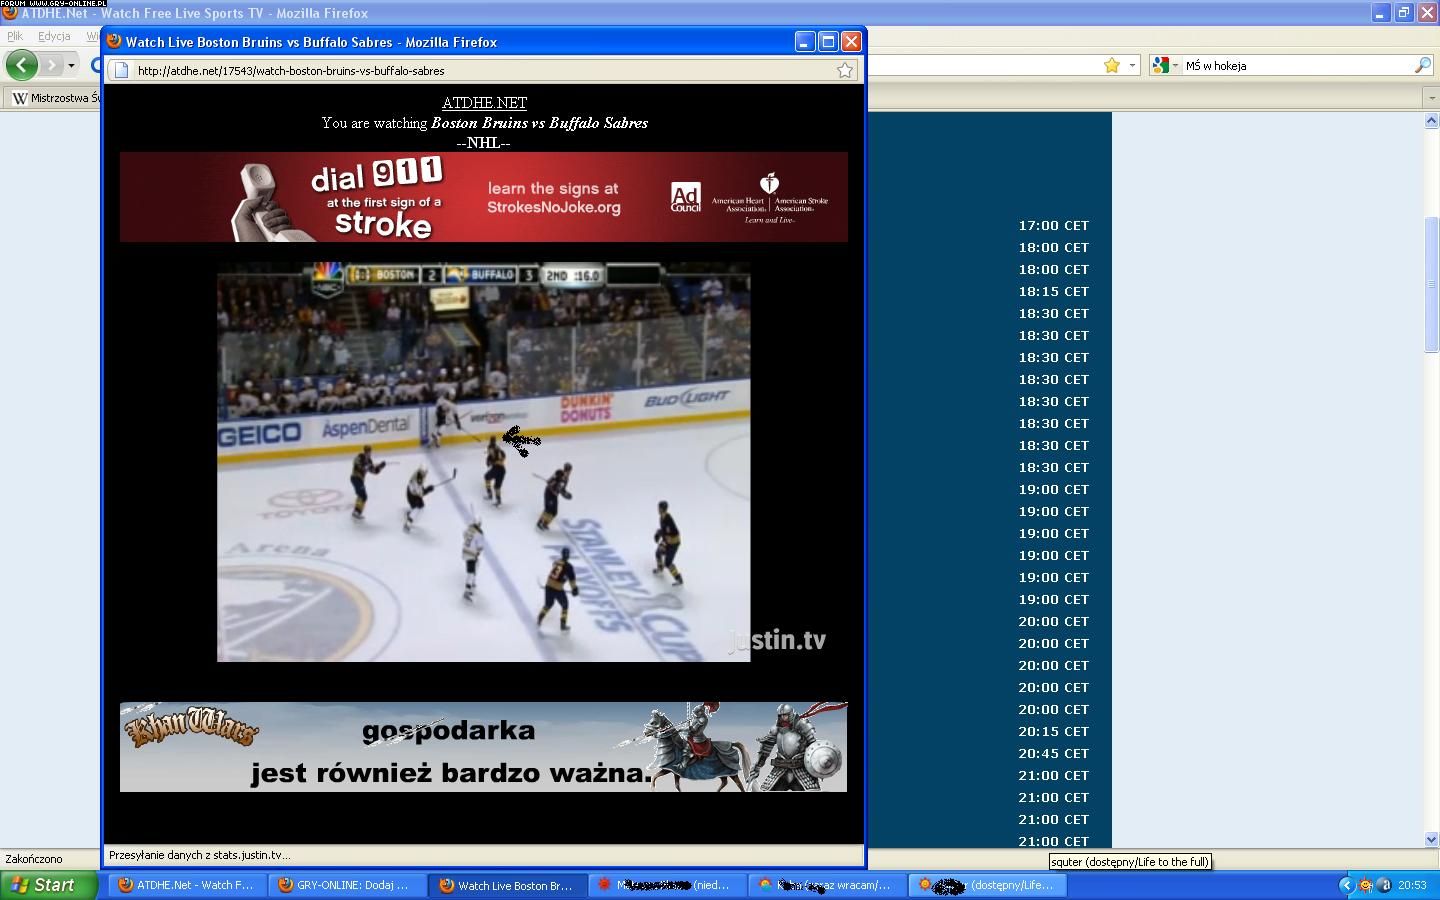The height and width of the screenshot is (900, 1440).
Task: Minimize the Boston Bruins popup window
Action: [x=805, y=41]
